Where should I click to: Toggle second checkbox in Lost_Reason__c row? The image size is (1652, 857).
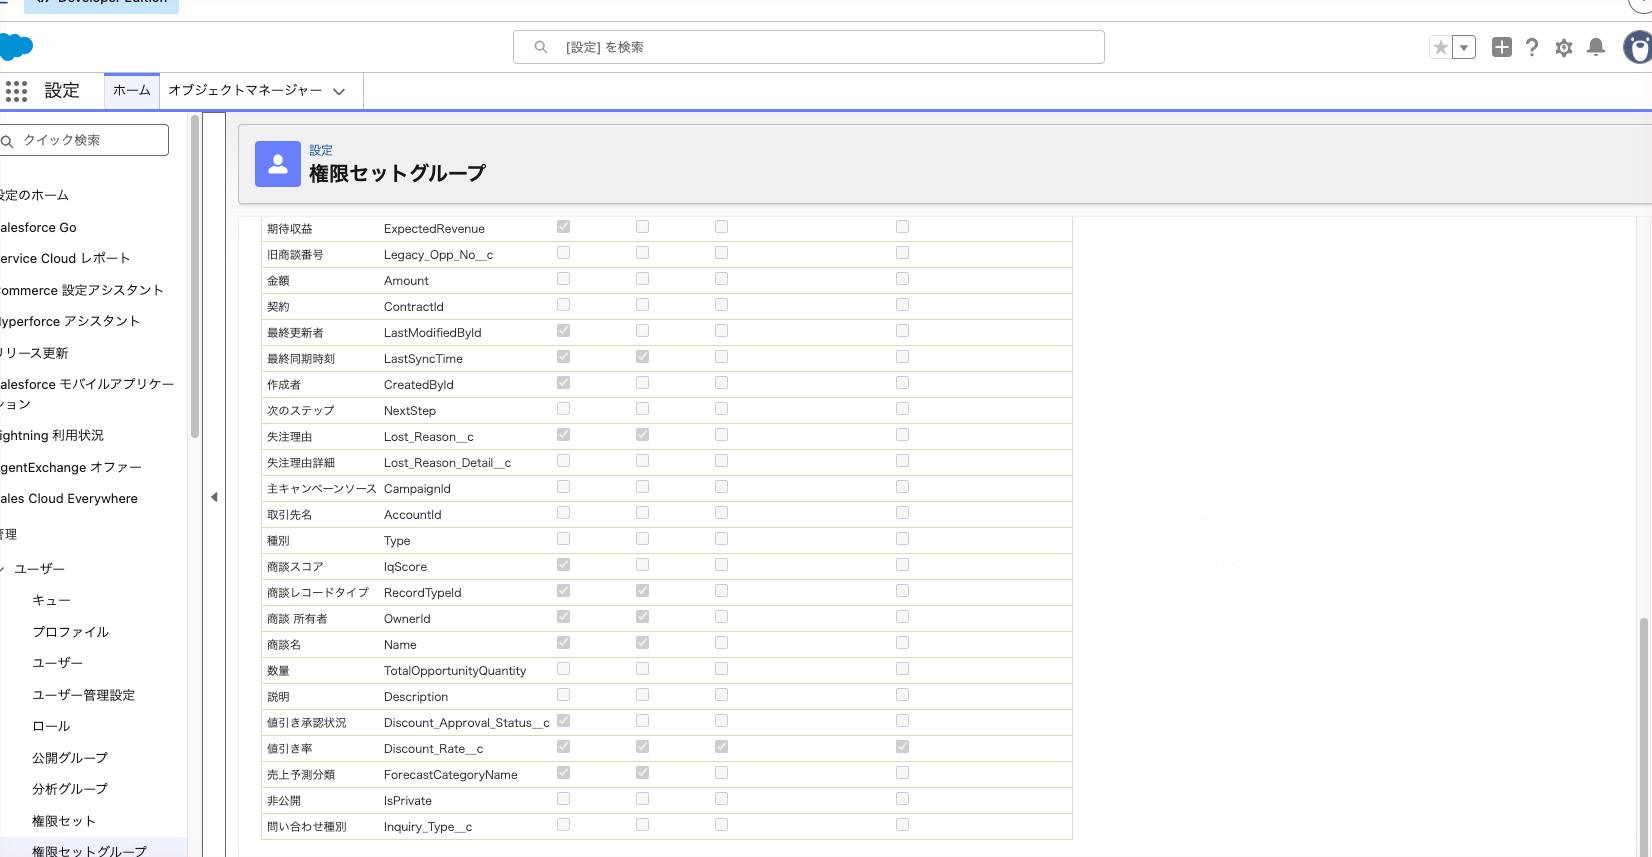(642, 435)
